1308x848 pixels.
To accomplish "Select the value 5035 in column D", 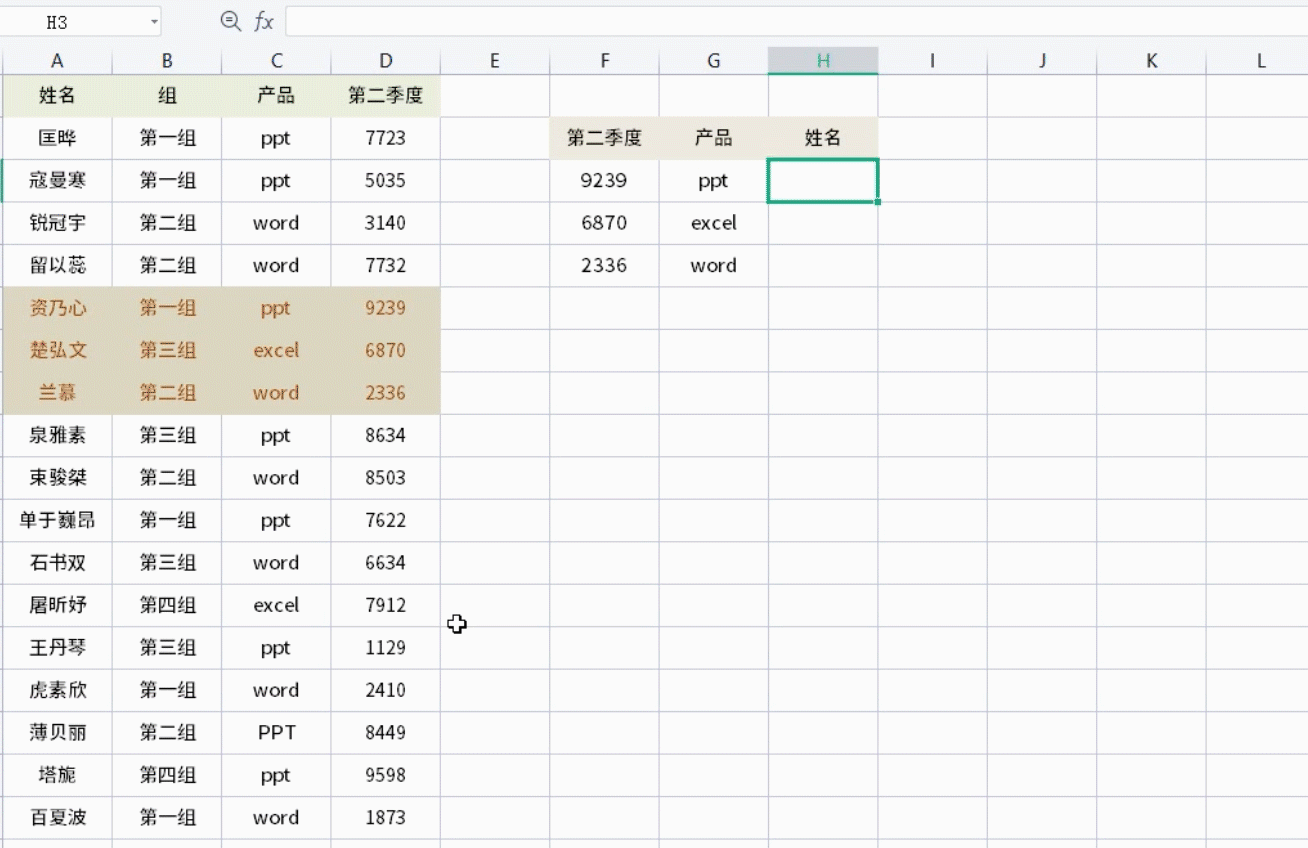I will pos(386,181).
